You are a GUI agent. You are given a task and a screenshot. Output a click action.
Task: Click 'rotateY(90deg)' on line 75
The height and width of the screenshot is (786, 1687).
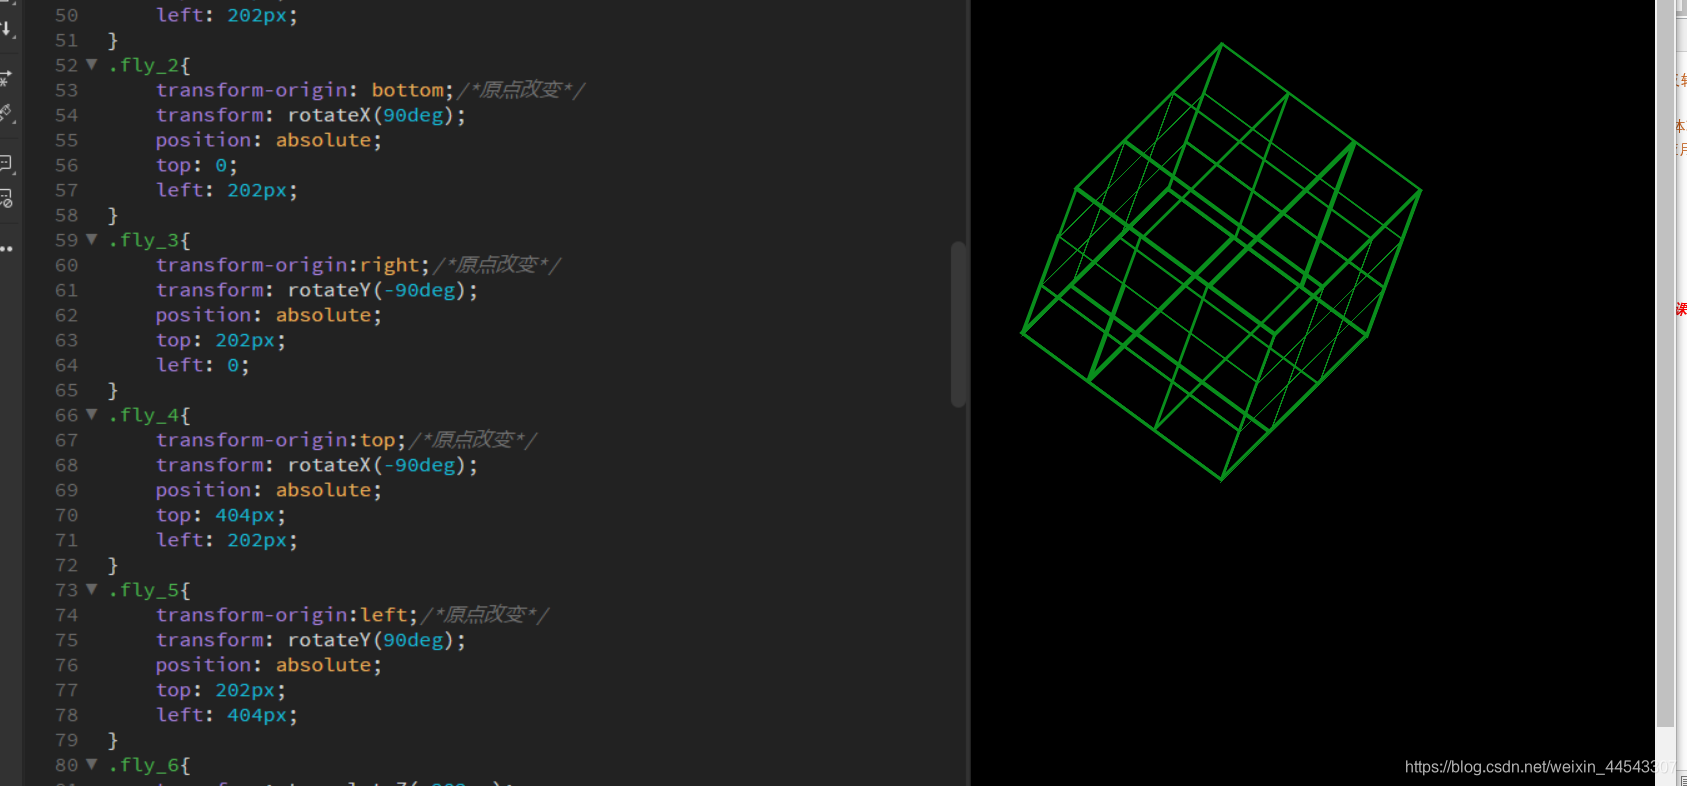[x=370, y=640]
